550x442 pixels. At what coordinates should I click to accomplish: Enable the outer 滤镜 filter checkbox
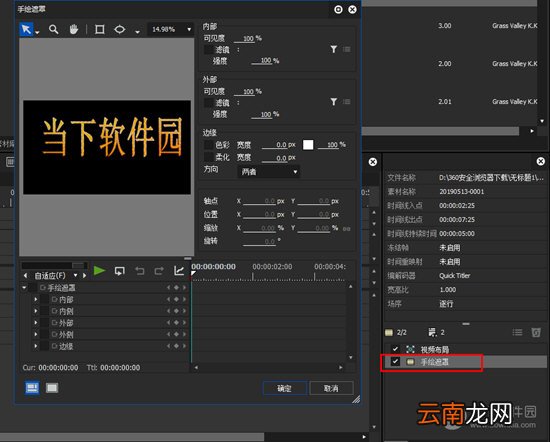coord(209,102)
